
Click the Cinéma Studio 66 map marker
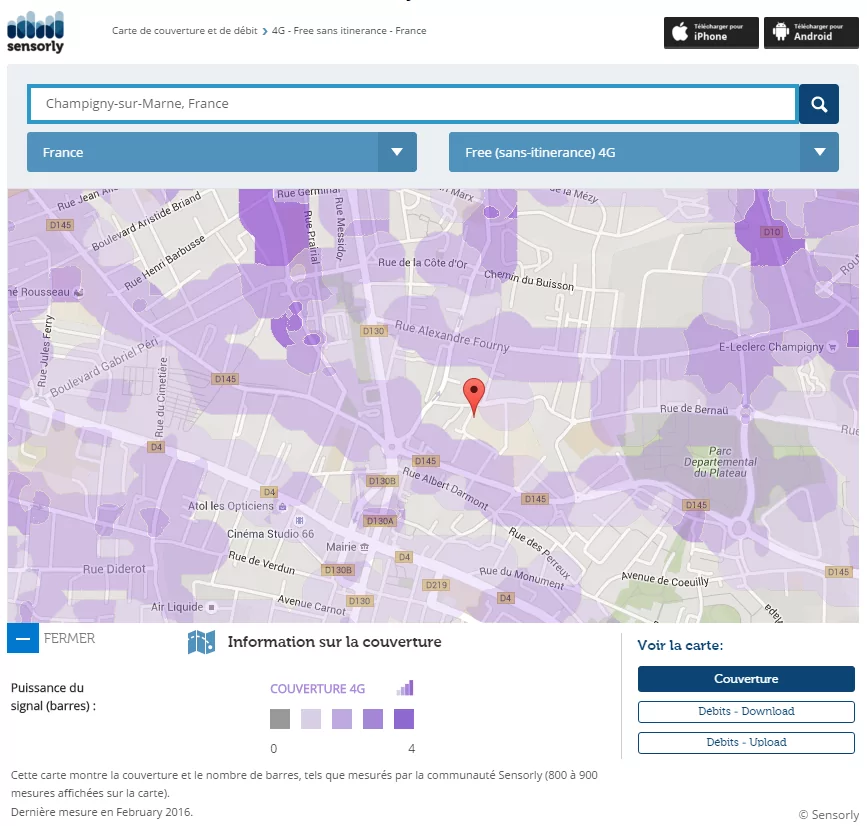tap(288, 521)
